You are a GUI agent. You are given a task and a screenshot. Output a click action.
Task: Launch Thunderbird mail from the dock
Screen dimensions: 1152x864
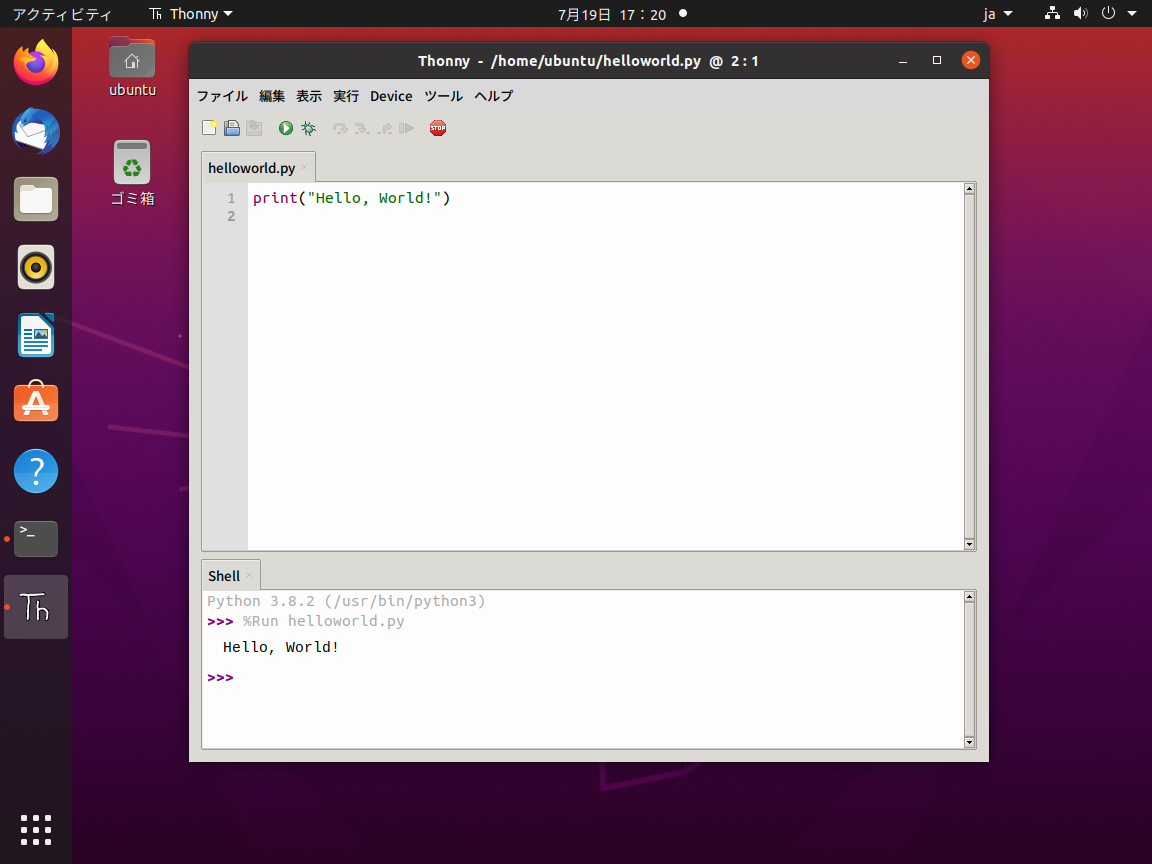(x=36, y=131)
